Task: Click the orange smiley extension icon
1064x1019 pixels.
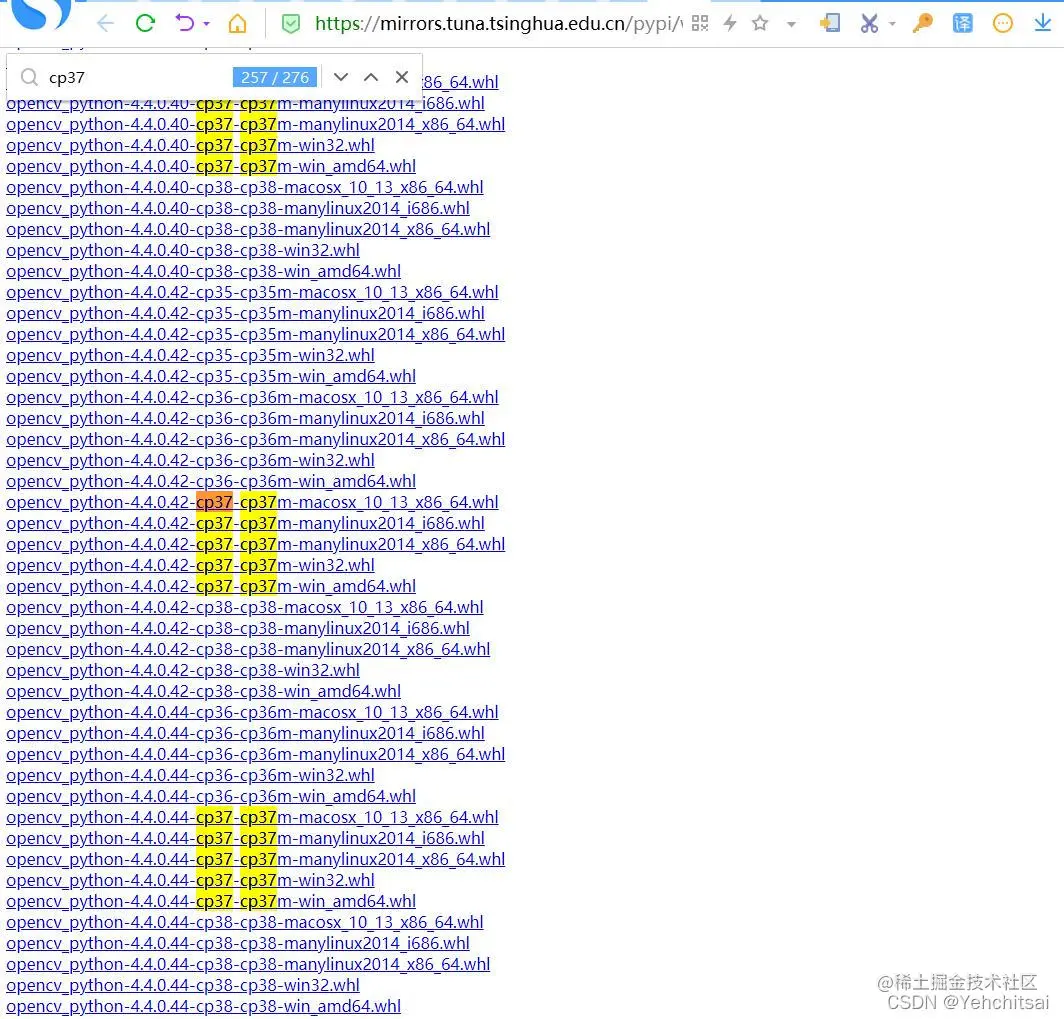Action: point(1002,24)
